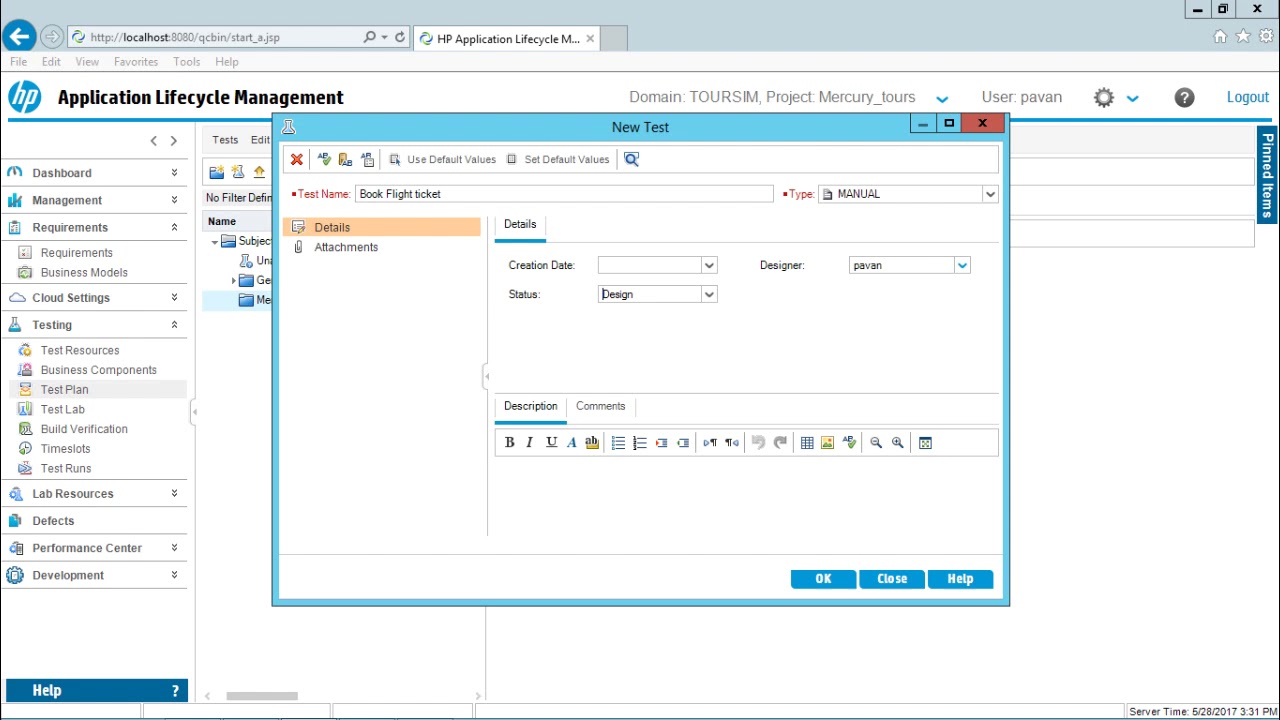Screen dimensions: 1280x720
Task: Open the Defects module
Action: click(53, 521)
